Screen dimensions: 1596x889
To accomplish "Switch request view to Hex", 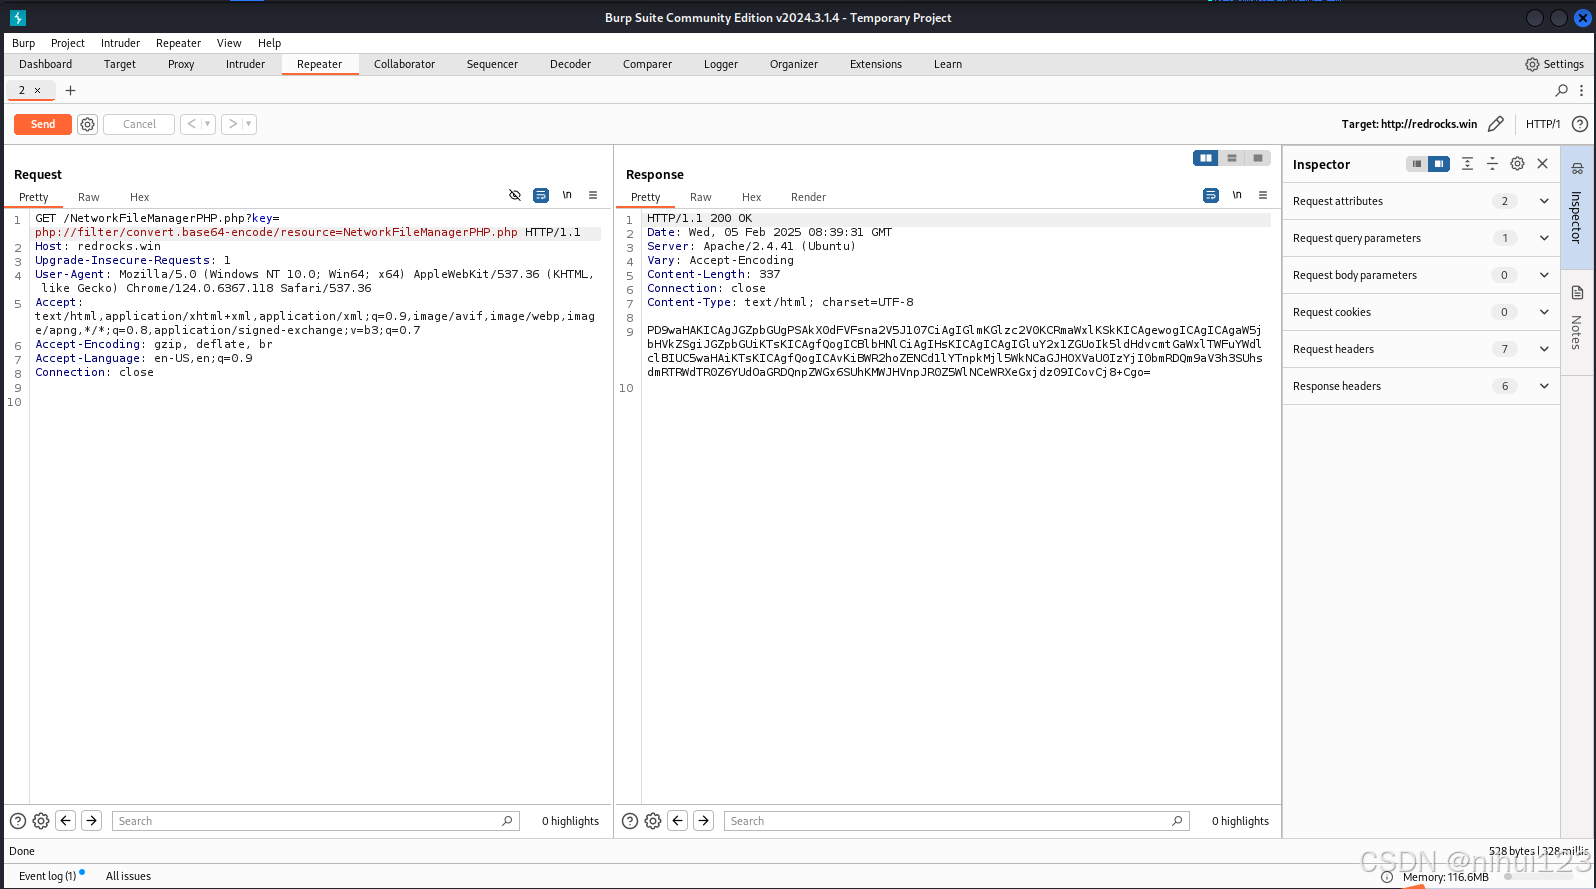I will click(x=139, y=197).
